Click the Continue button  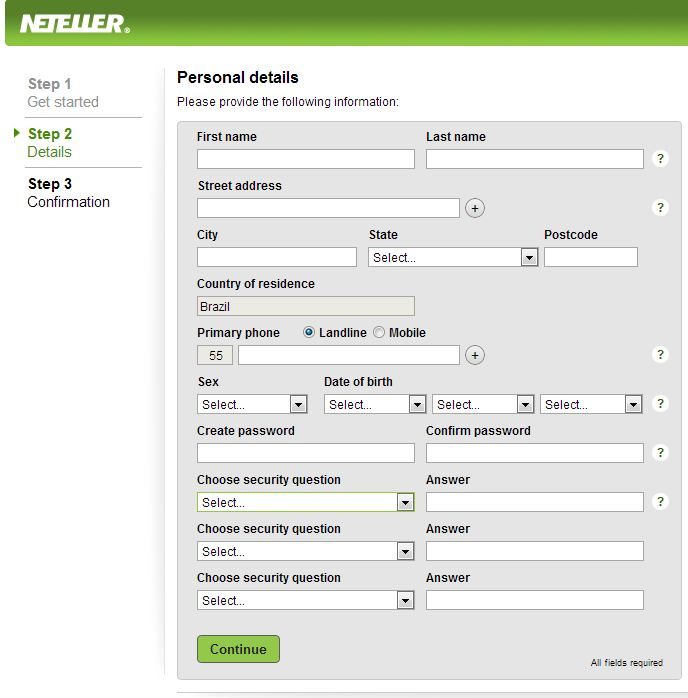click(x=238, y=649)
